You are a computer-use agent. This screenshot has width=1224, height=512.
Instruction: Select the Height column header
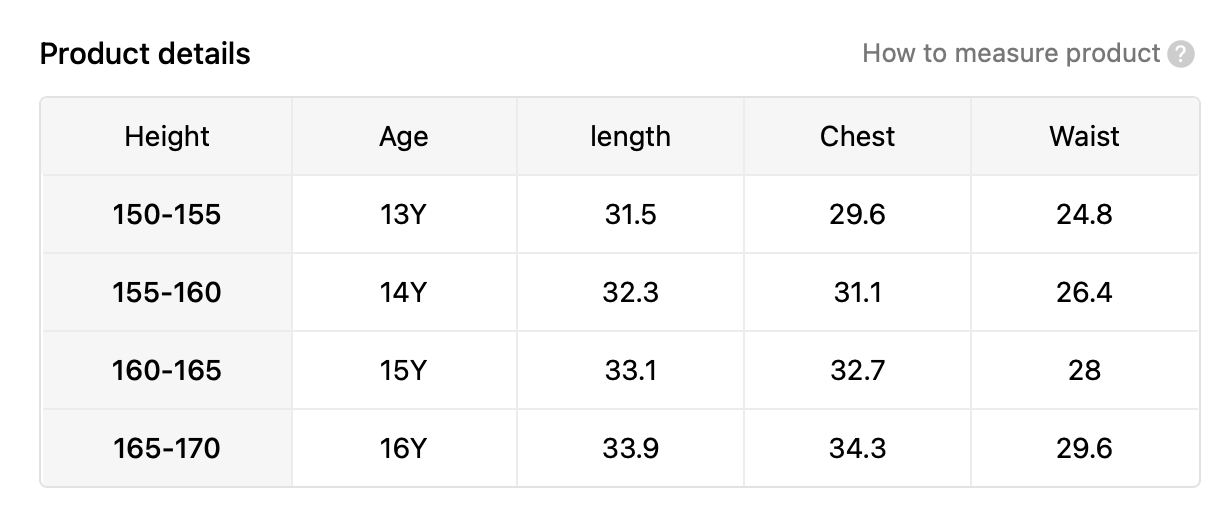167,136
